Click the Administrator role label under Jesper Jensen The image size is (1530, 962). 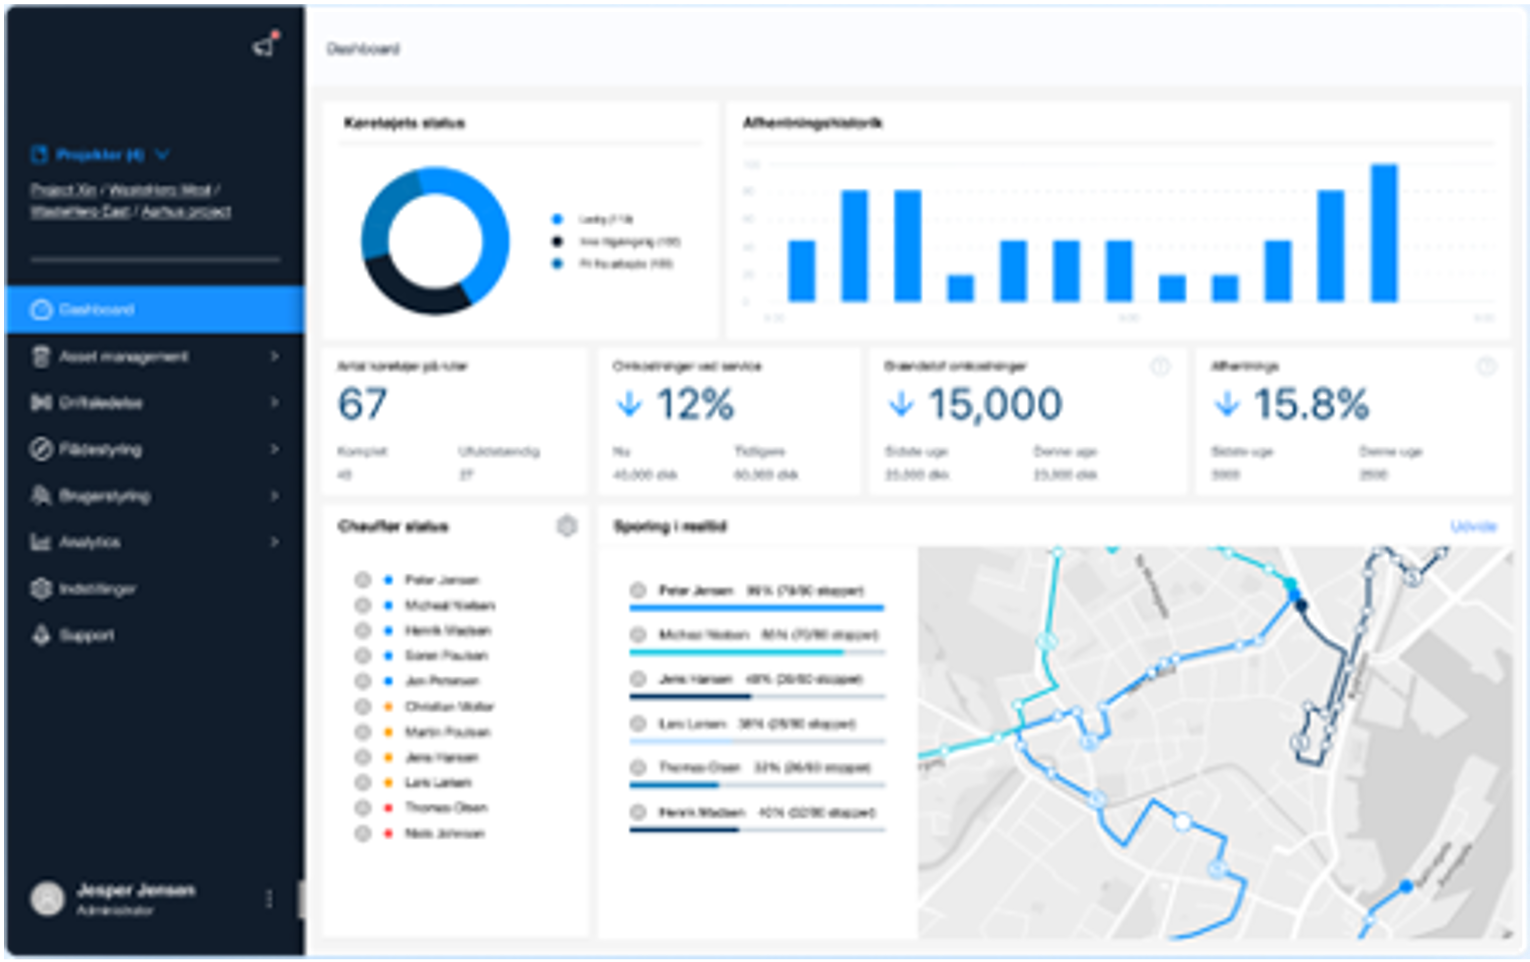point(115,911)
